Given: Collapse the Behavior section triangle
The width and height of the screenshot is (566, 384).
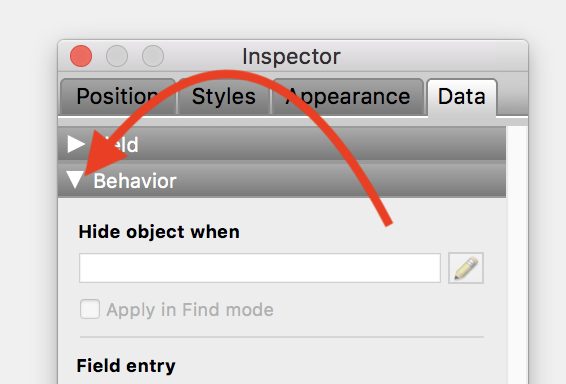Looking at the screenshot, I should click(x=75, y=179).
